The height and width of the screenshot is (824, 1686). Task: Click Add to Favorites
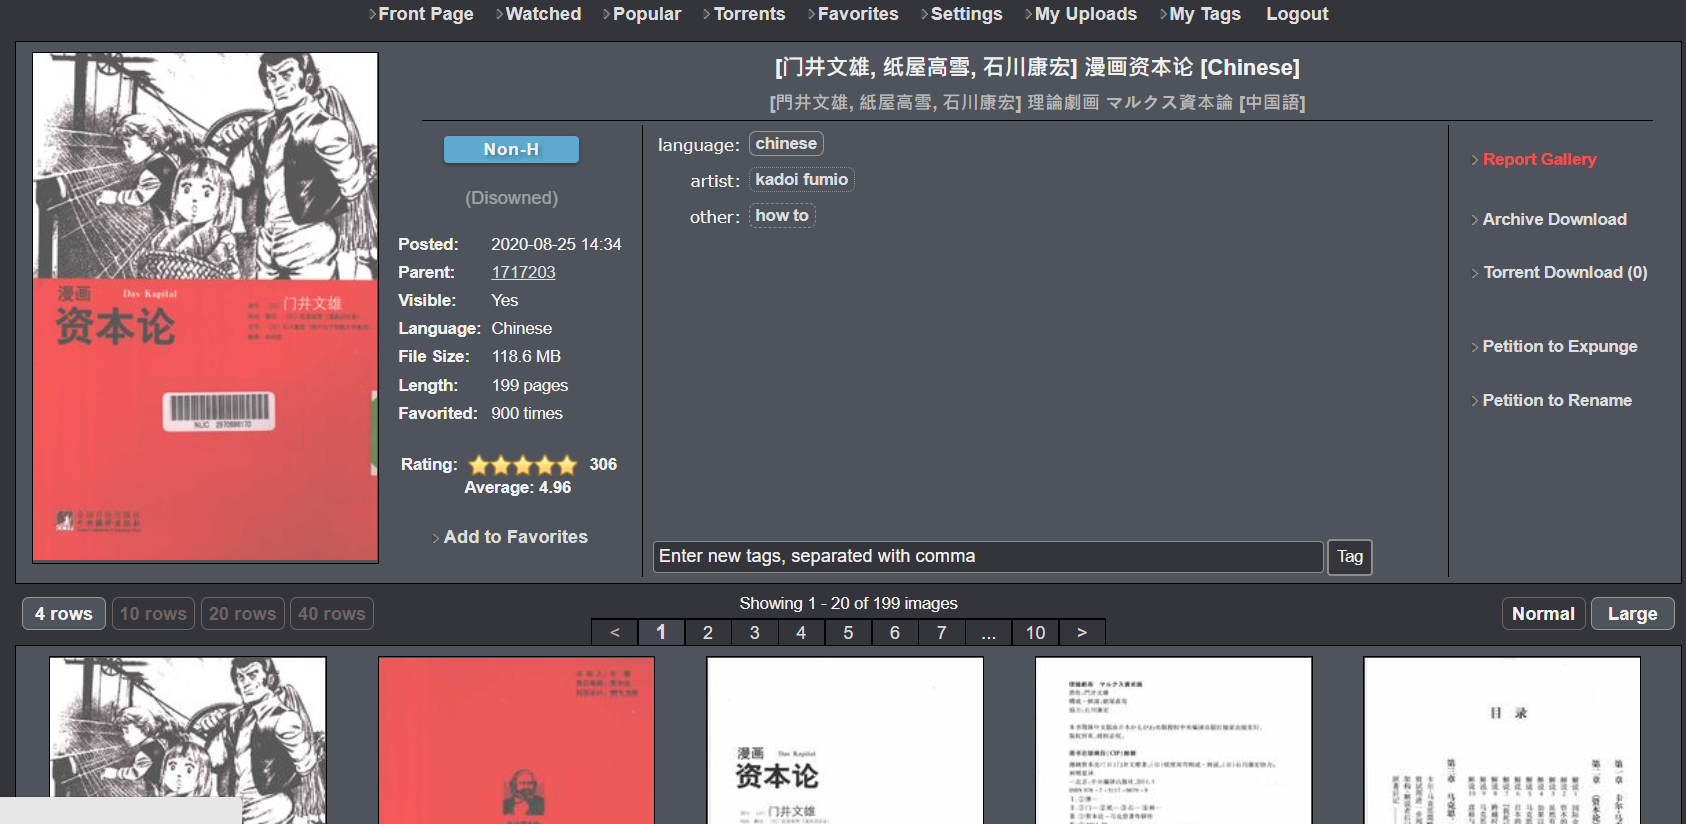click(x=515, y=537)
